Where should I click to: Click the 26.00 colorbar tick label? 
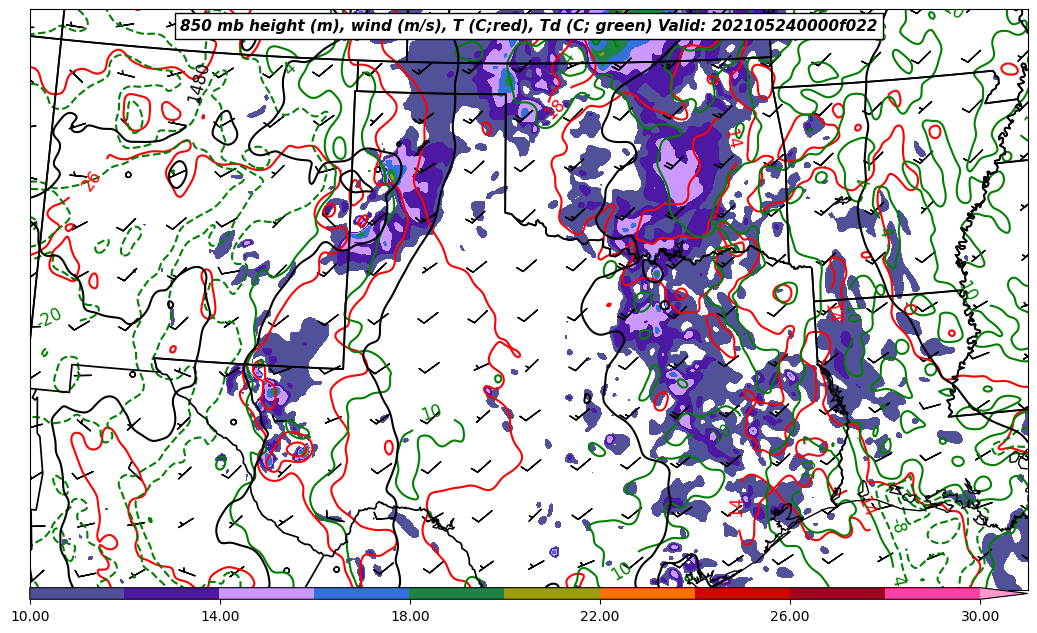click(790, 616)
